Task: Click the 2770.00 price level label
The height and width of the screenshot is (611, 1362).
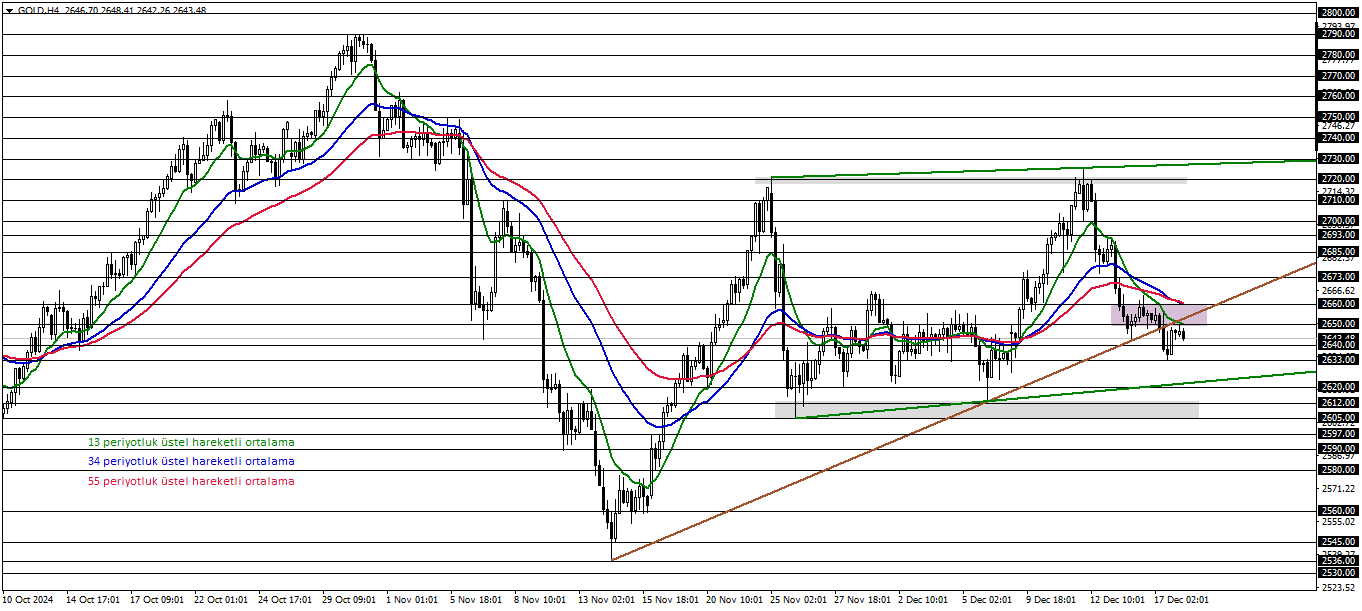Action: click(1338, 76)
